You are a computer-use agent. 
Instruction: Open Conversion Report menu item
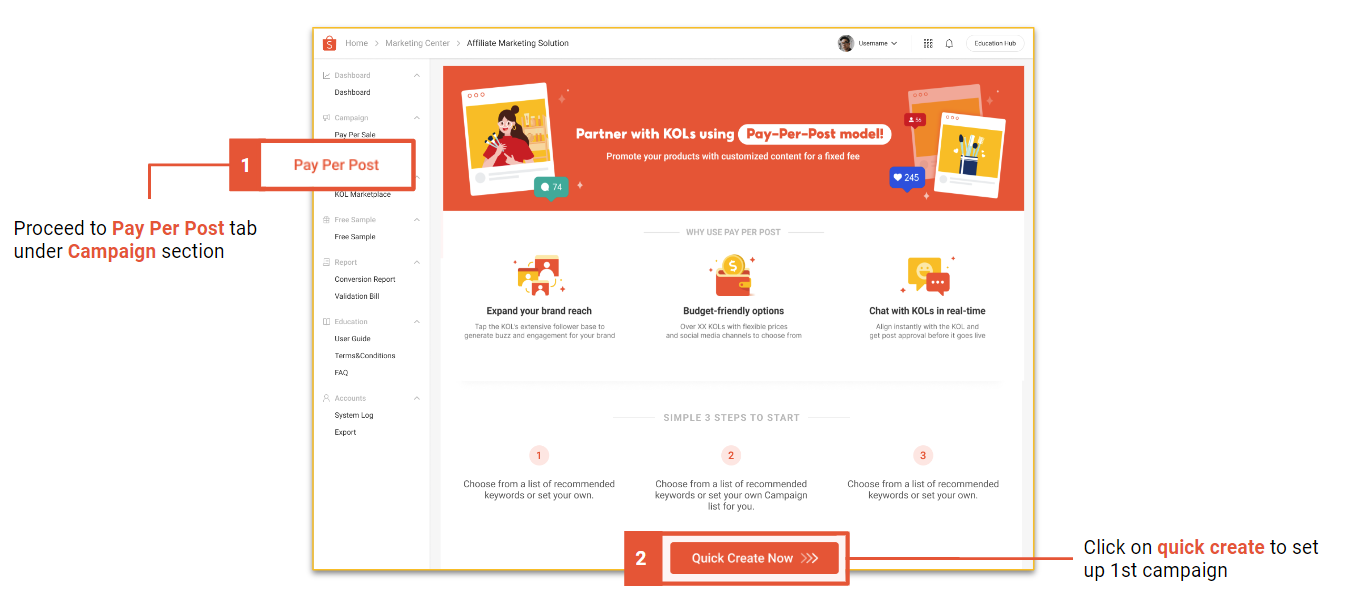[x=365, y=280]
